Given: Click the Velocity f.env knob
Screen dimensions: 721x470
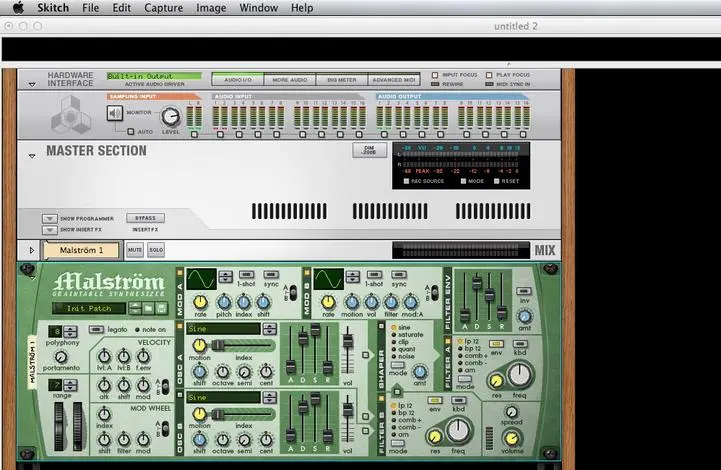Looking at the screenshot, I should click(x=143, y=356).
